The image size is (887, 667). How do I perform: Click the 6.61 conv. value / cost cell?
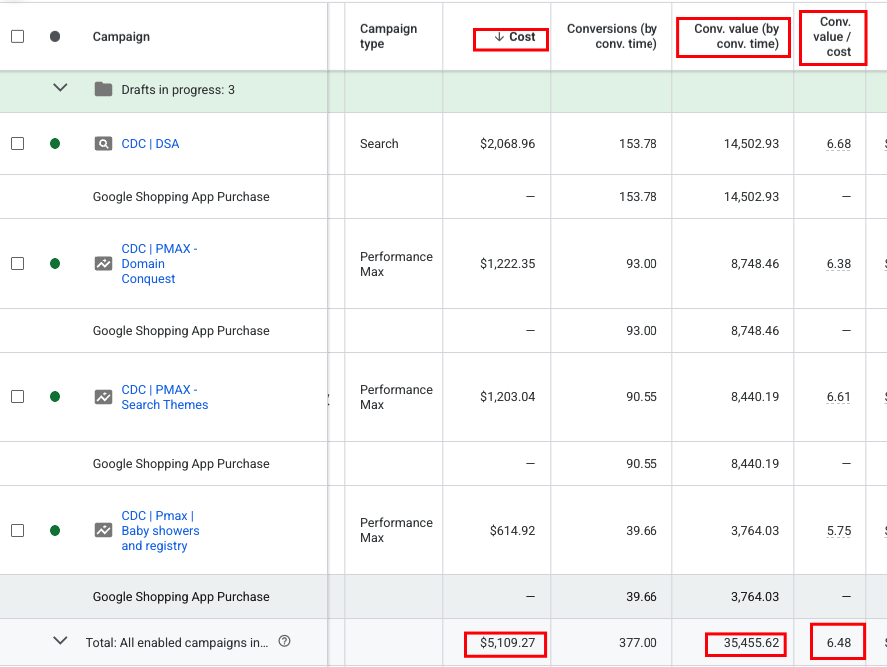838,397
